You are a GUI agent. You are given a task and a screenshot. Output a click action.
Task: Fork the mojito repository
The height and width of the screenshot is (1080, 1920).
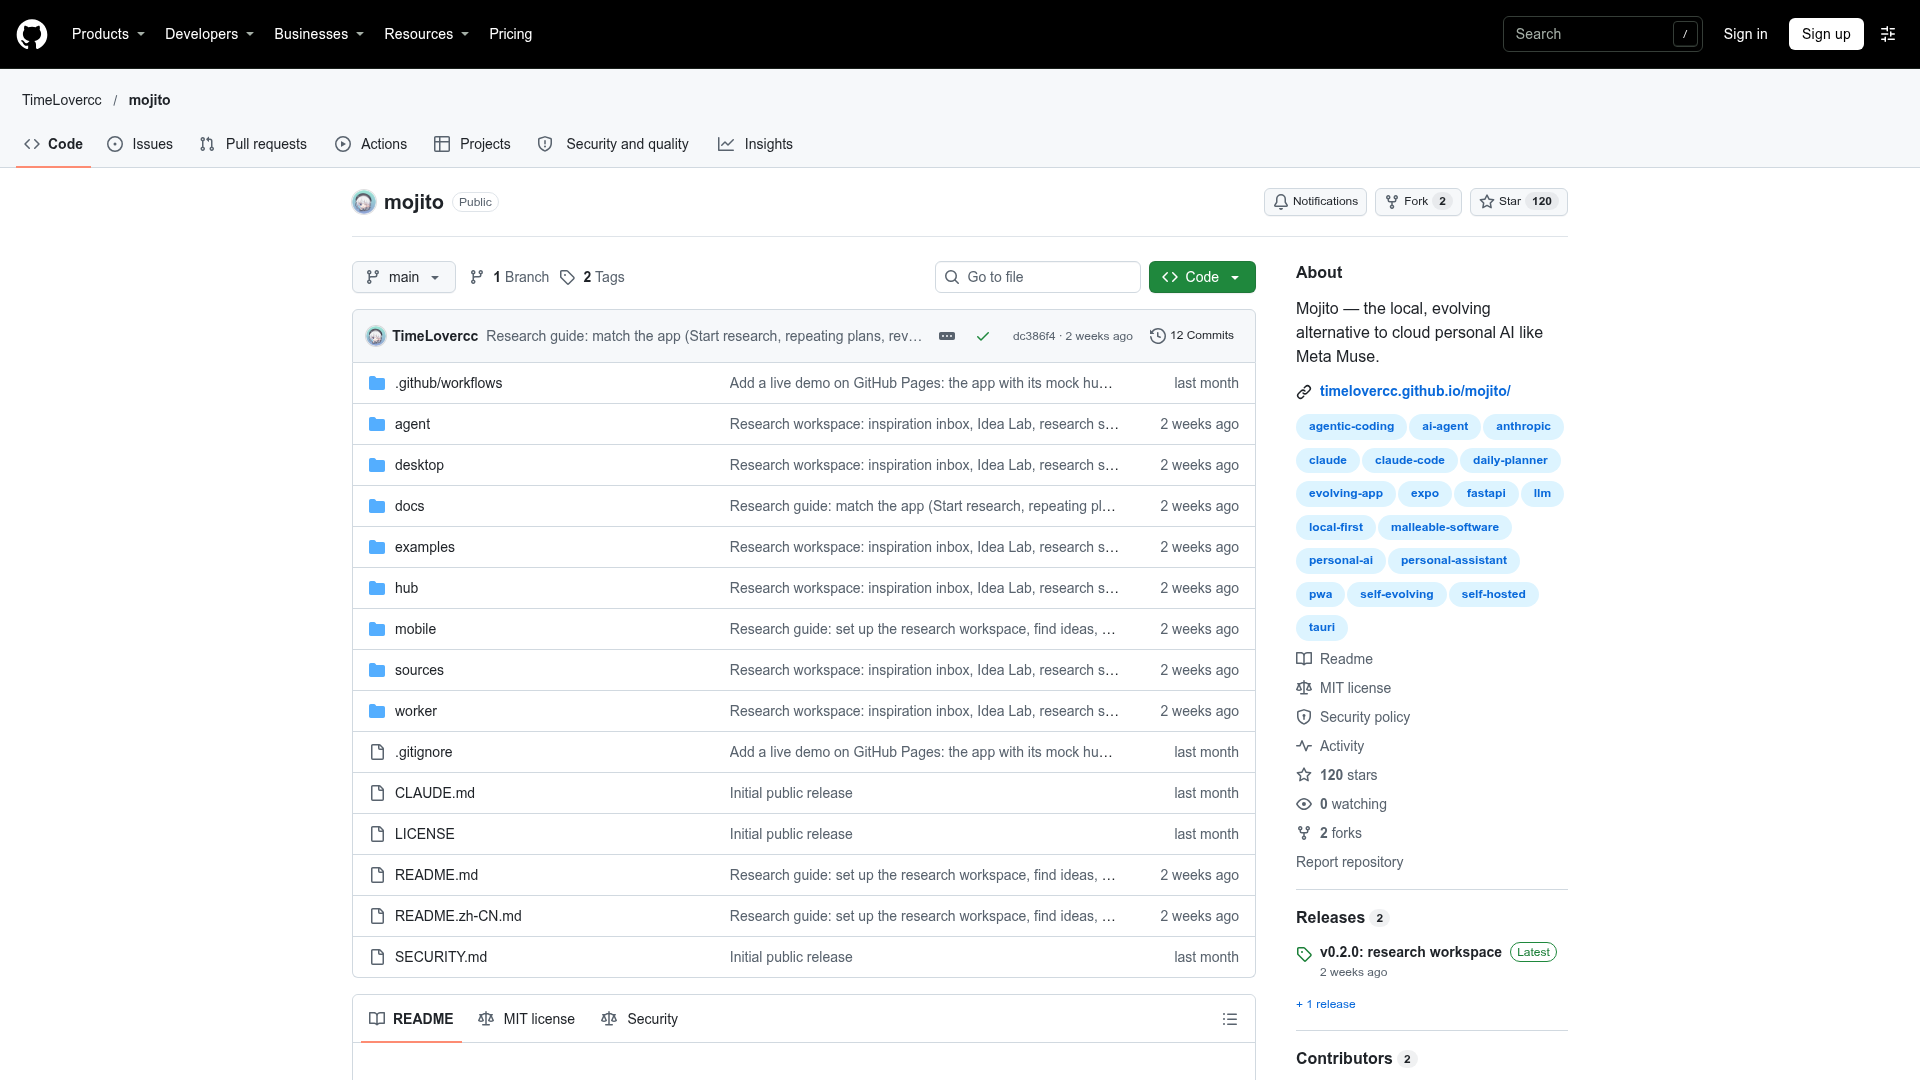[1418, 202]
